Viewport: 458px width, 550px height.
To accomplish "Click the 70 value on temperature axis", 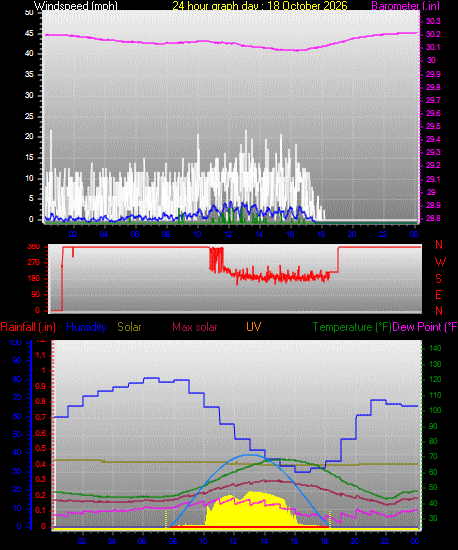I will [433, 456].
